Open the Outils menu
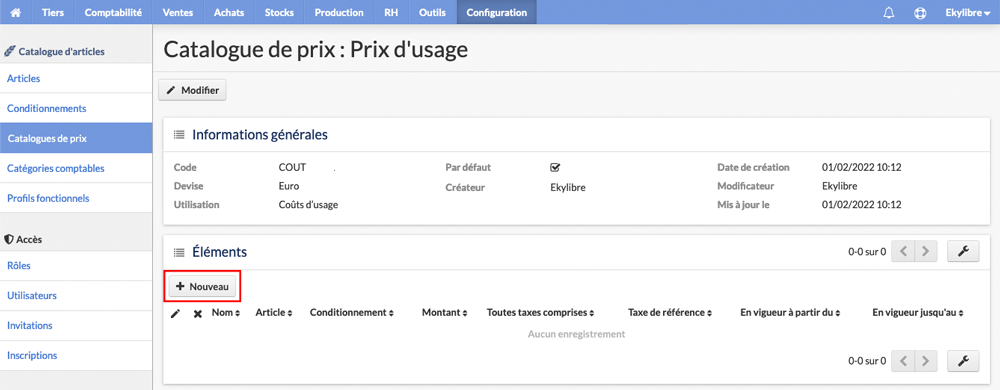 (432, 12)
